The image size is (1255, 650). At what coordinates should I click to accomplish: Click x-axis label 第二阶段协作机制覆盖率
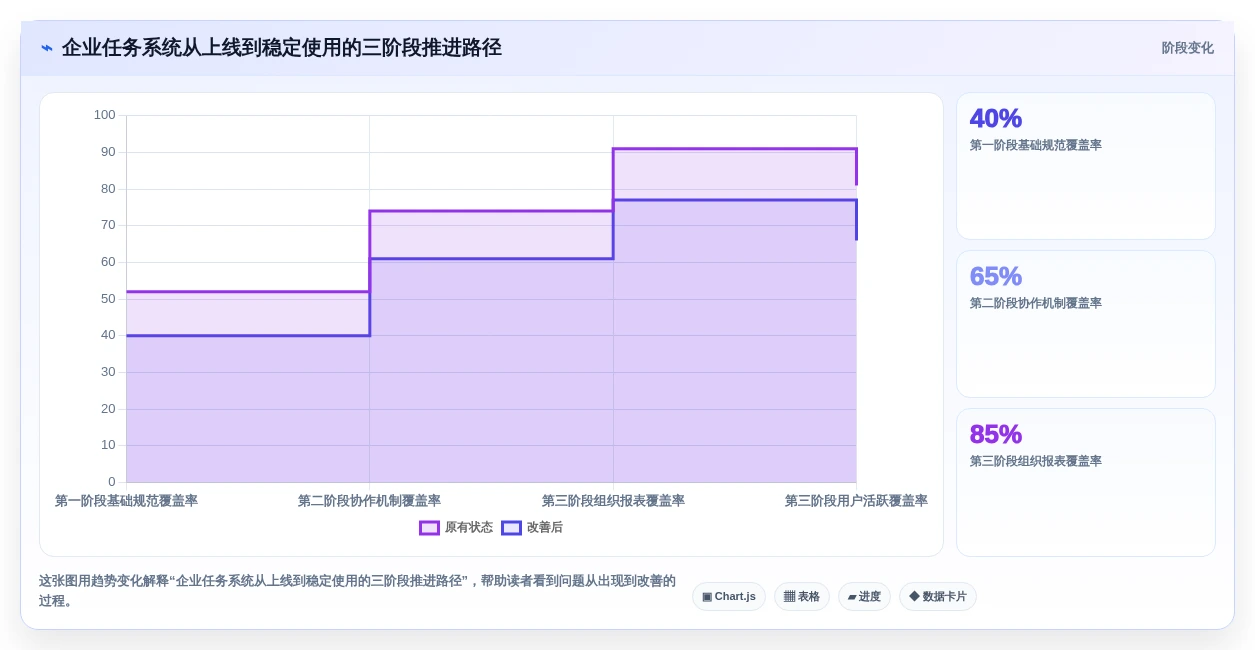369,501
